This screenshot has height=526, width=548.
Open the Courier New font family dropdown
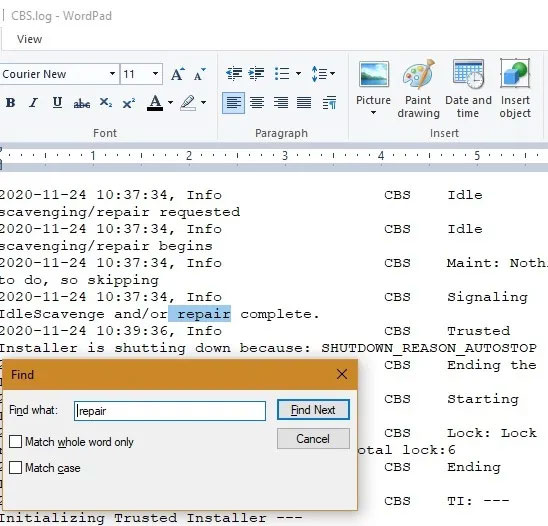(112, 74)
